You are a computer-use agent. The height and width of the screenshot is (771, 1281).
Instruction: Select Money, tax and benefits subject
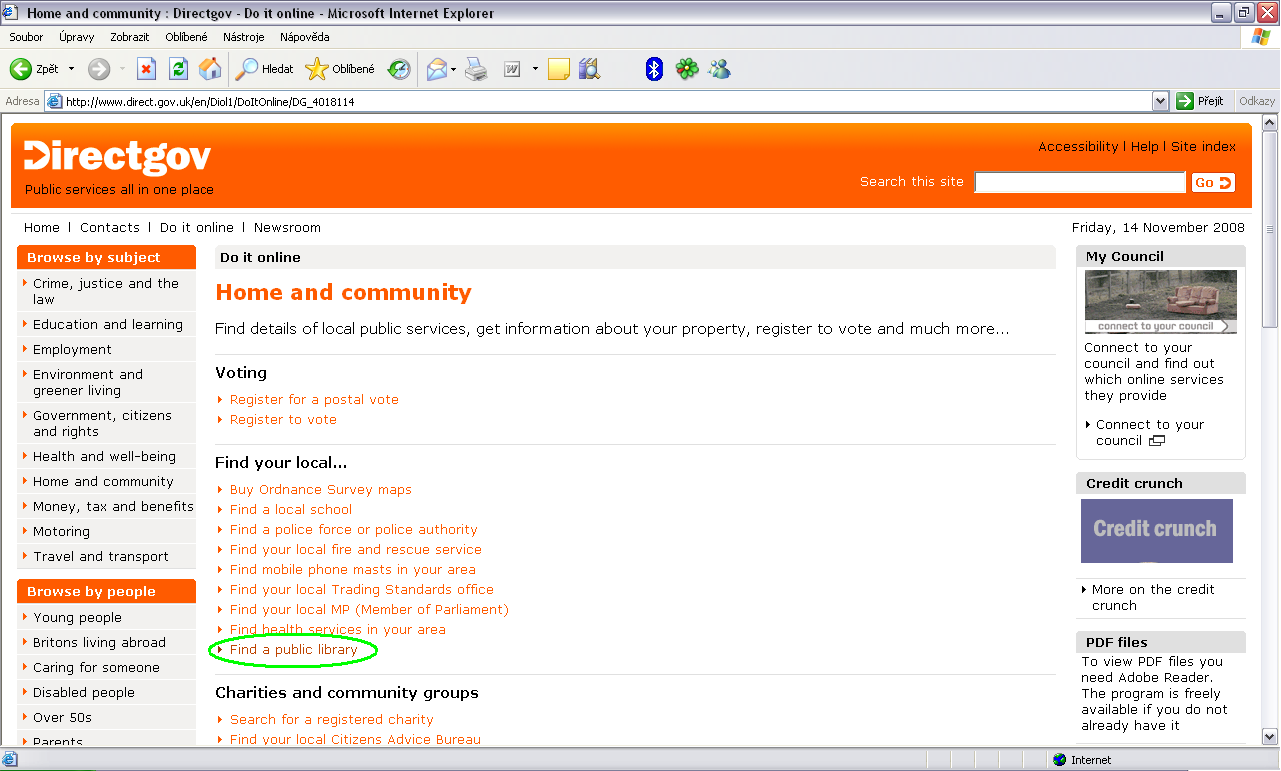tap(113, 506)
